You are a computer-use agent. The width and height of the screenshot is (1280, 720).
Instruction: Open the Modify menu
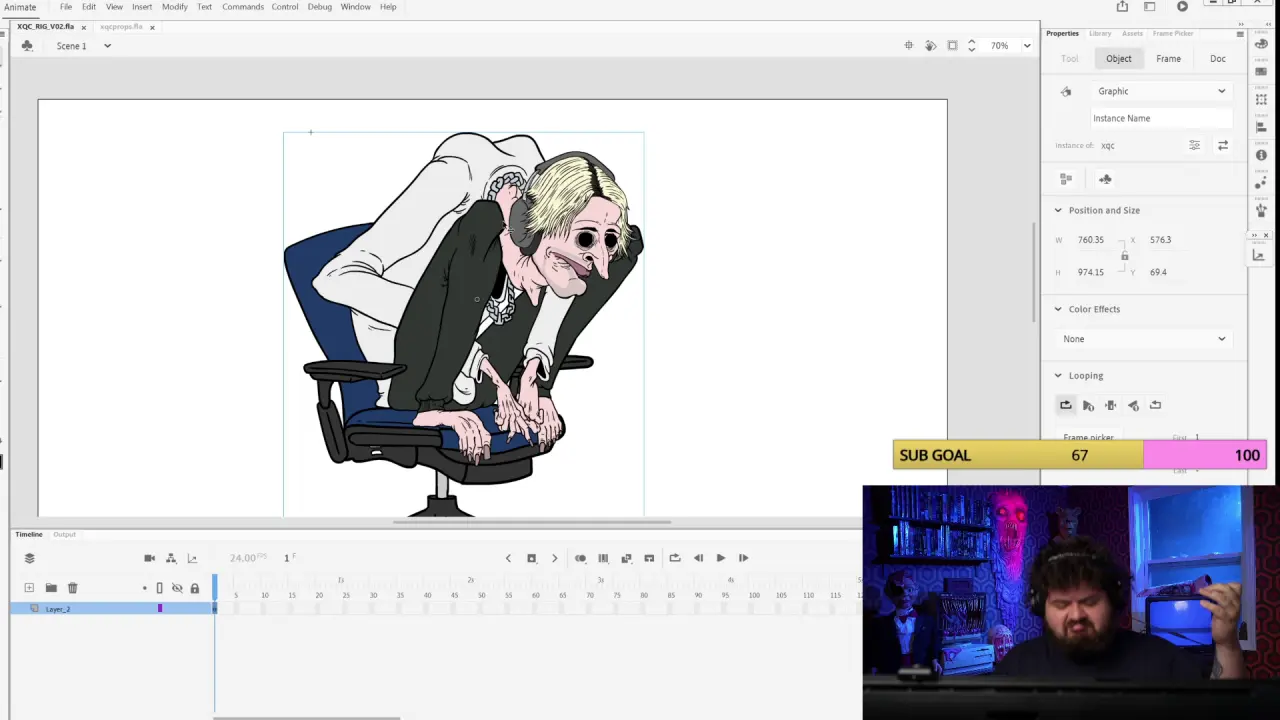[174, 7]
